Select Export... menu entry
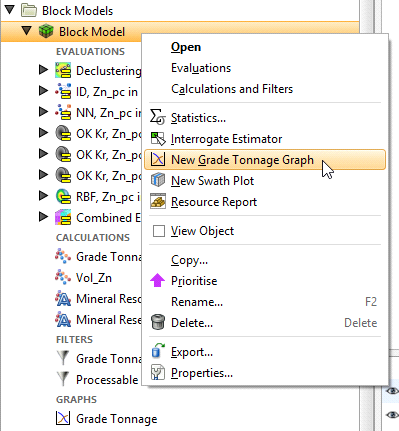The image size is (399, 431). tap(265, 352)
